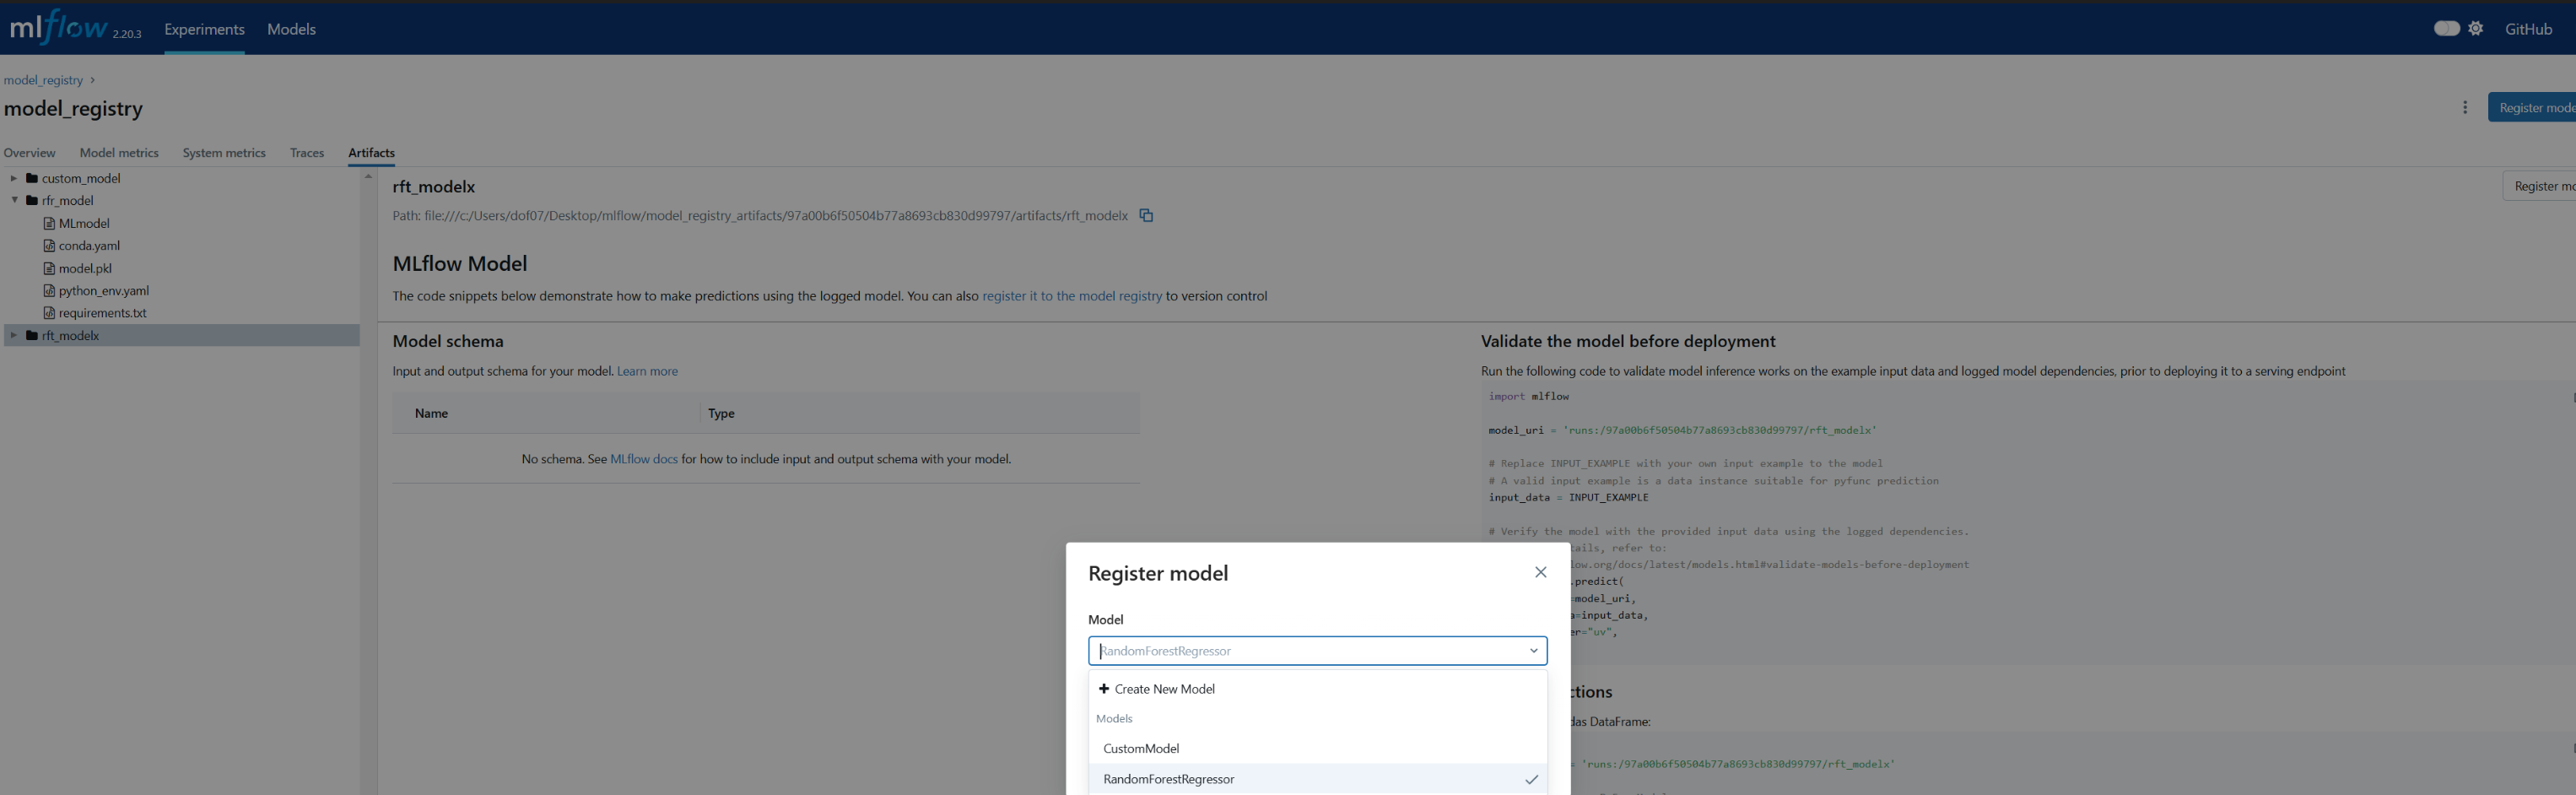Click the python_env.yaml file icon
Viewport: 2576px width, 795px height.
pyautogui.click(x=49, y=290)
